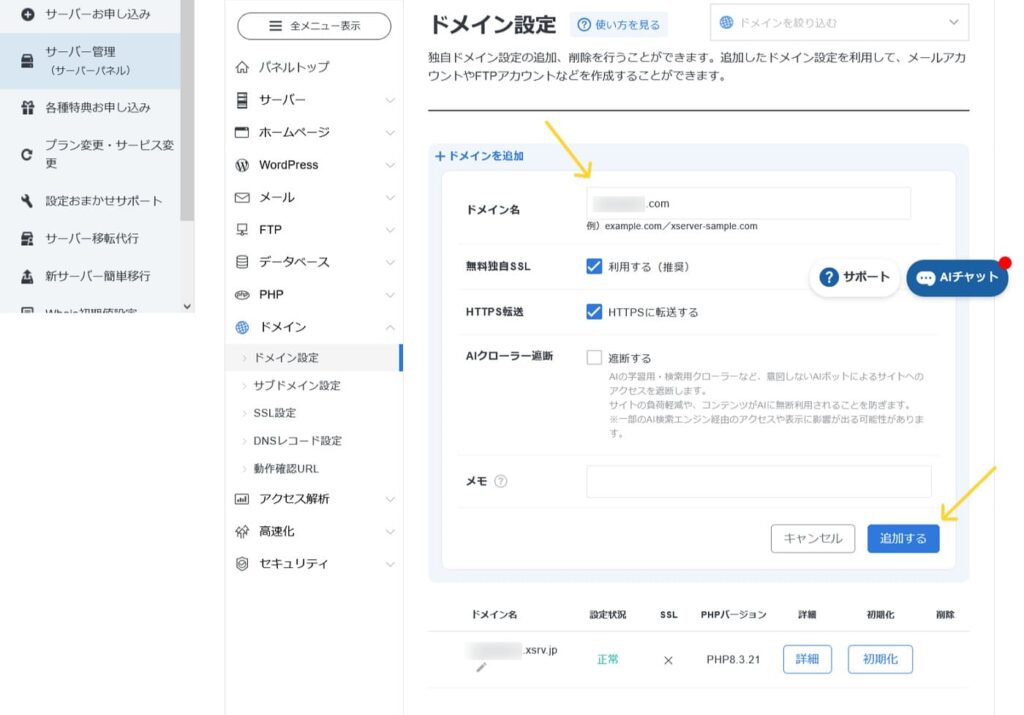
Task: Expand the ホームページ menu chevron
Action: pyautogui.click(x=390, y=133)
